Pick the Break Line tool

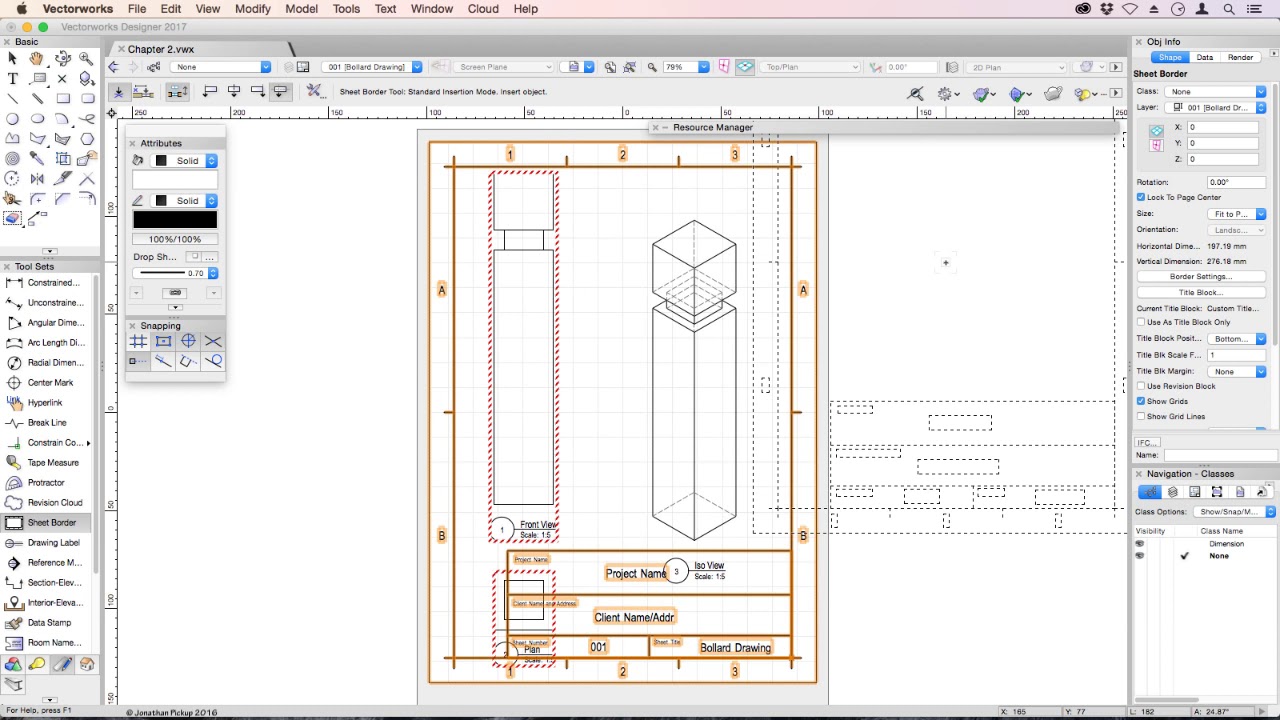tap(47, 423)
